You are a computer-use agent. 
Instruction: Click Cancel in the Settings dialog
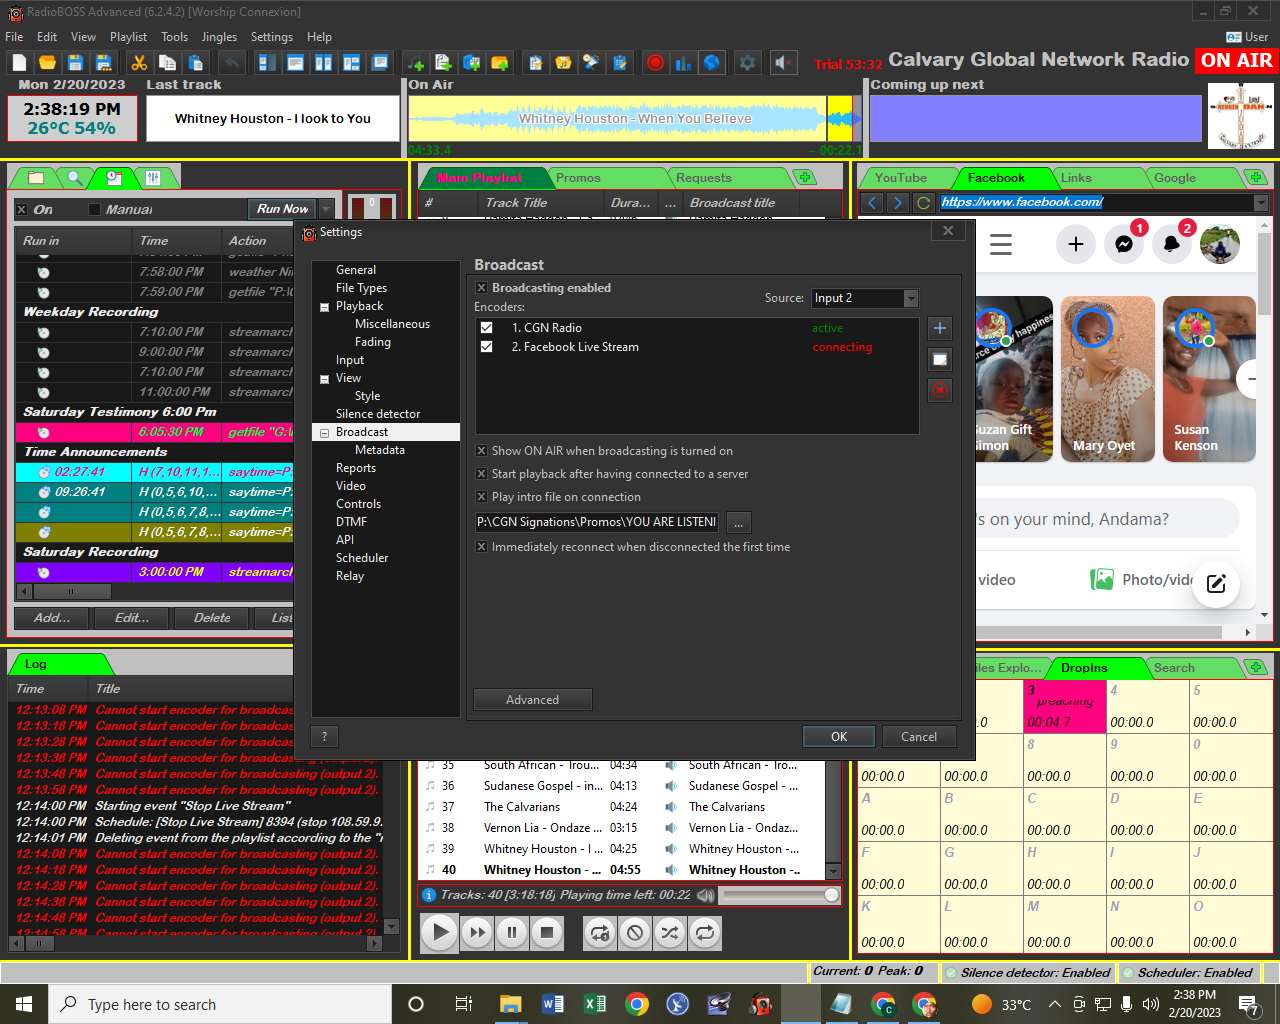(x=919, y=736)
